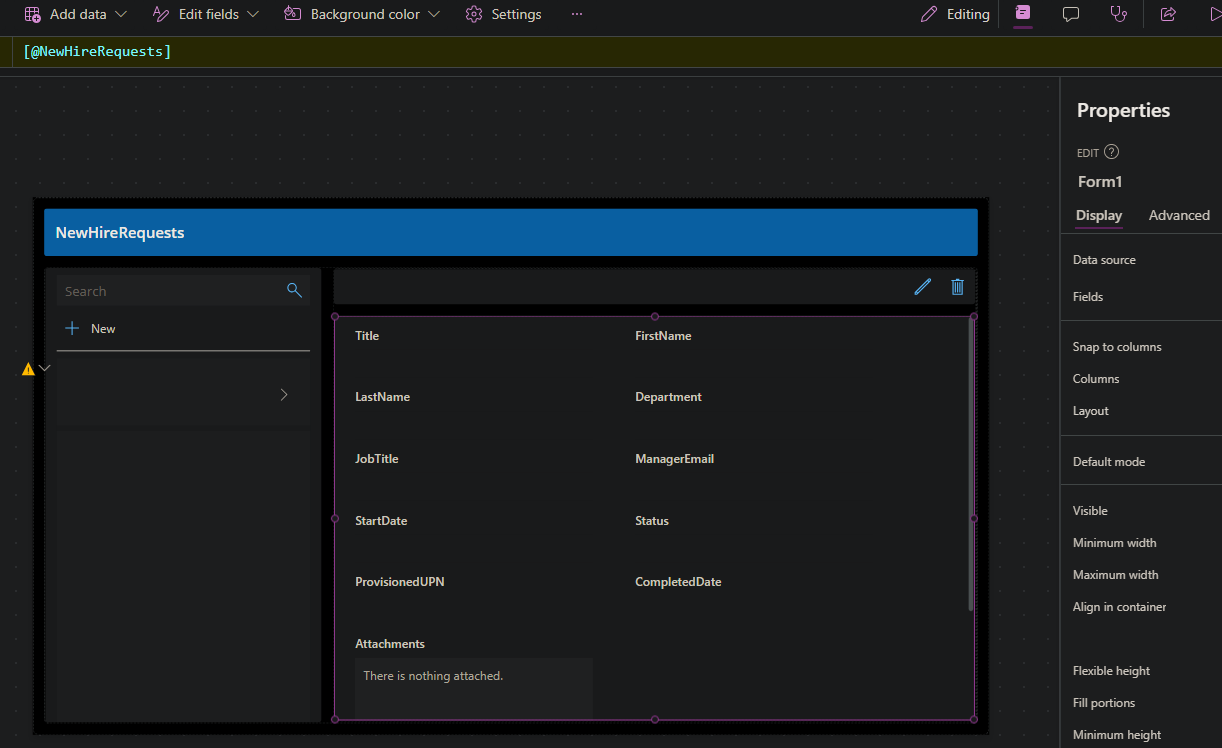Image resolution: width=1222 pixels, height=748 pixels.
Task: Toggle the highlighted Copilot panel icon
Action: point(1022,14)
